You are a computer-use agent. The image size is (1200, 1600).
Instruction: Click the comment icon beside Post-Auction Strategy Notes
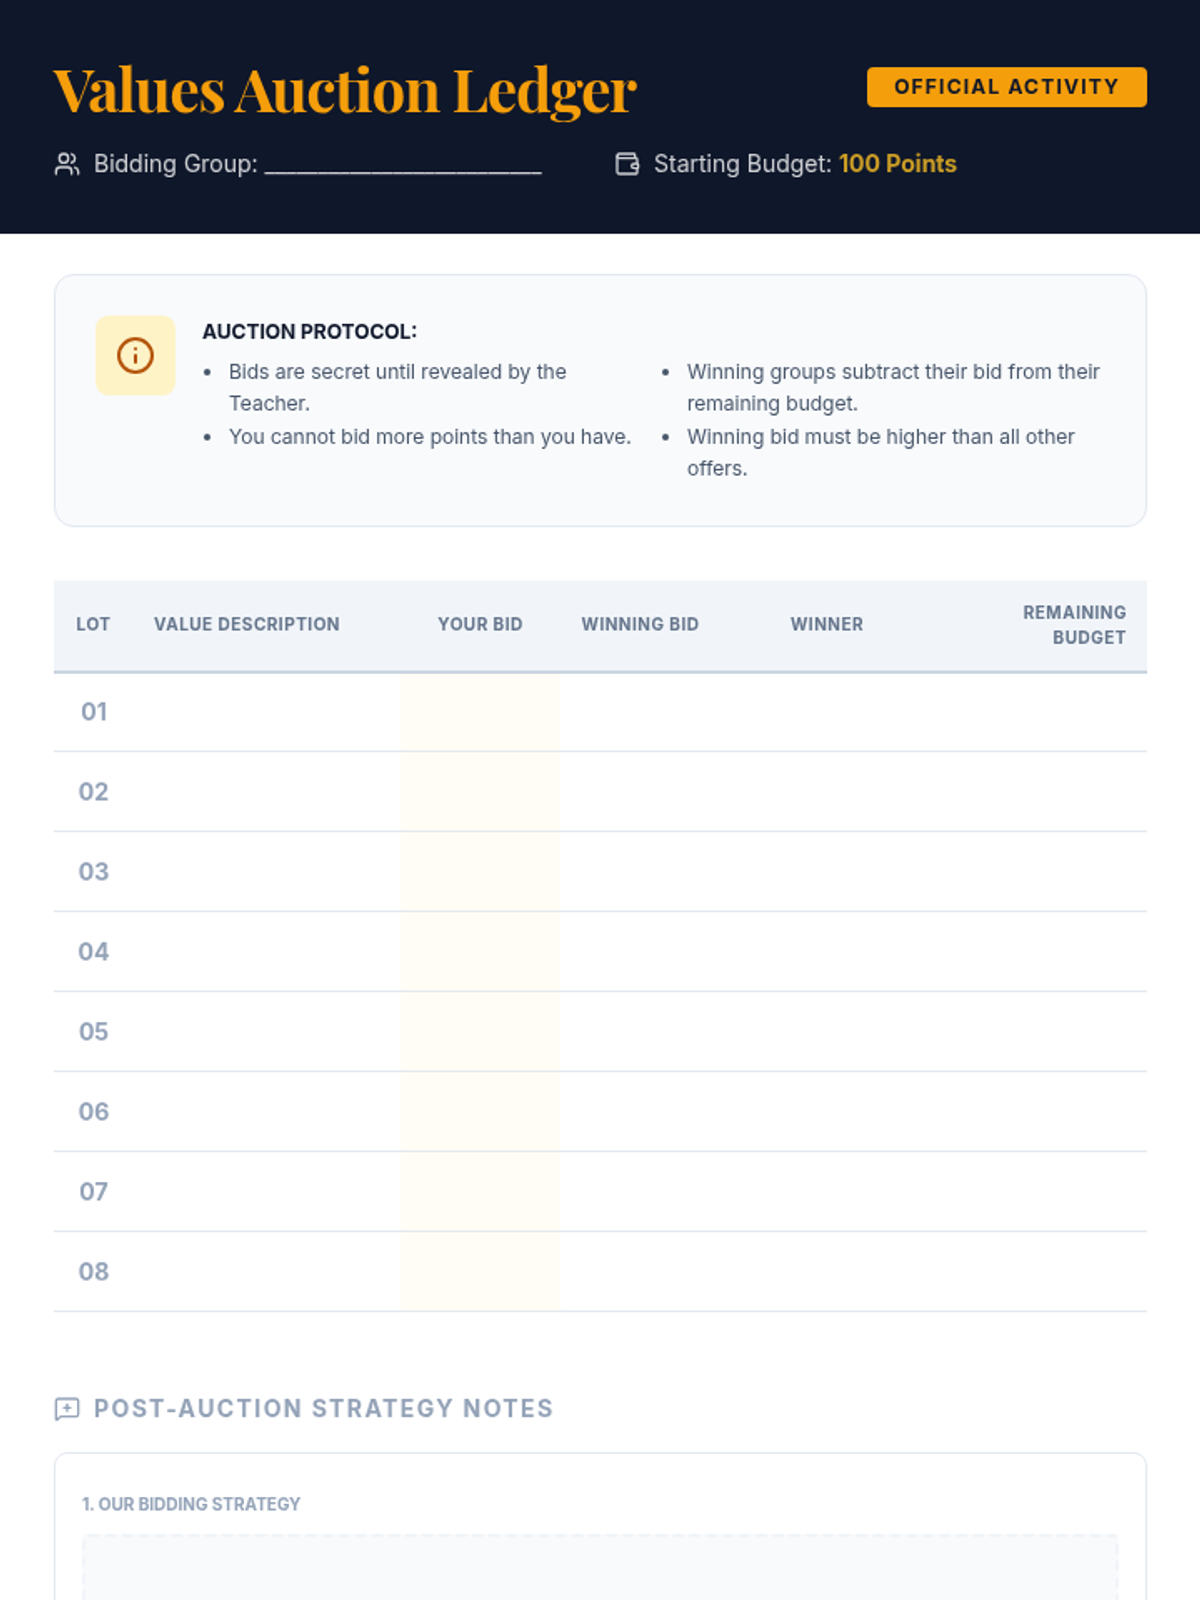pyautogui.click(x=67, y=1409)
